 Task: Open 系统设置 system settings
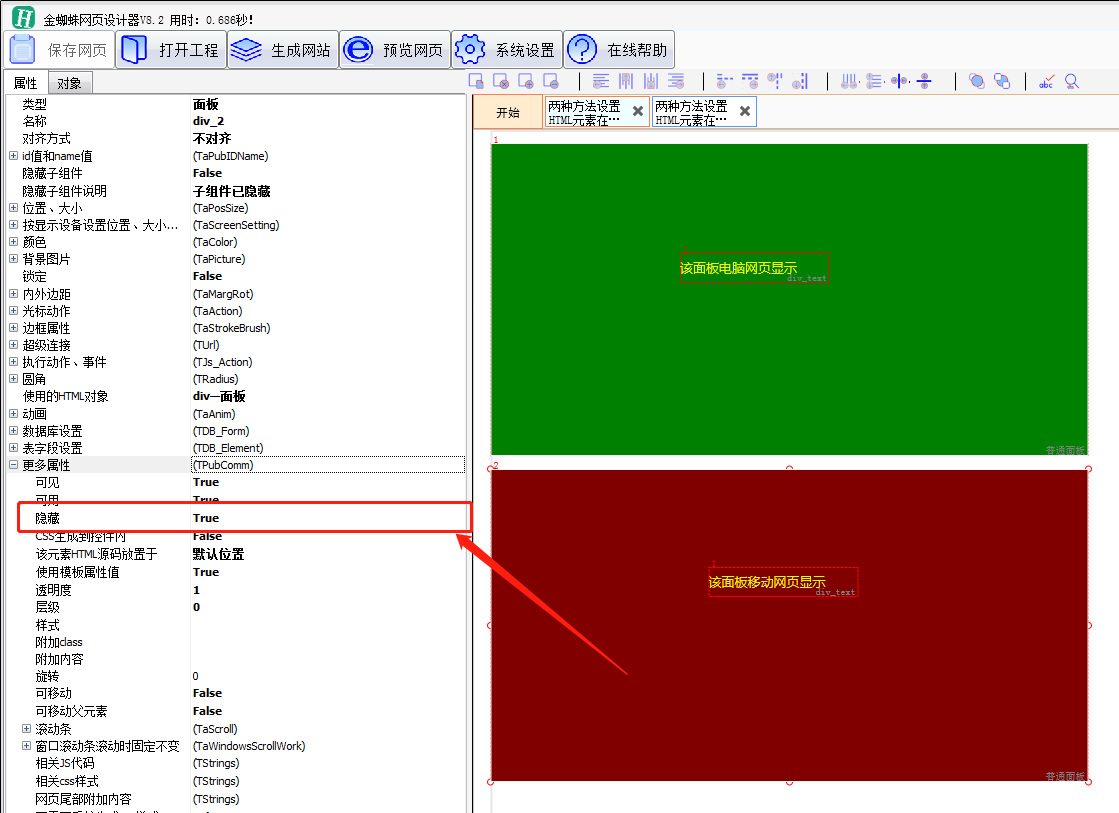[507, 50]
